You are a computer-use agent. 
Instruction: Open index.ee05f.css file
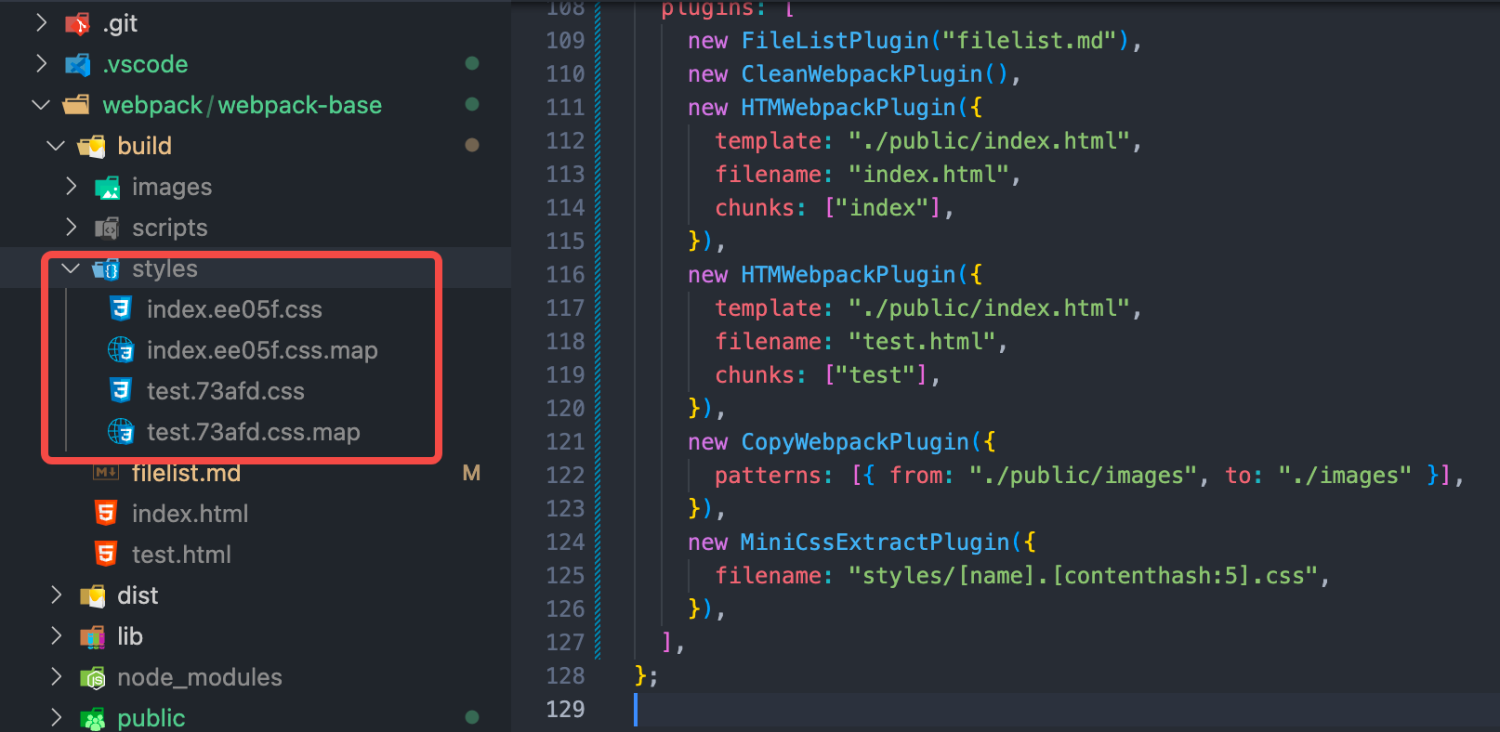(234, 310)
